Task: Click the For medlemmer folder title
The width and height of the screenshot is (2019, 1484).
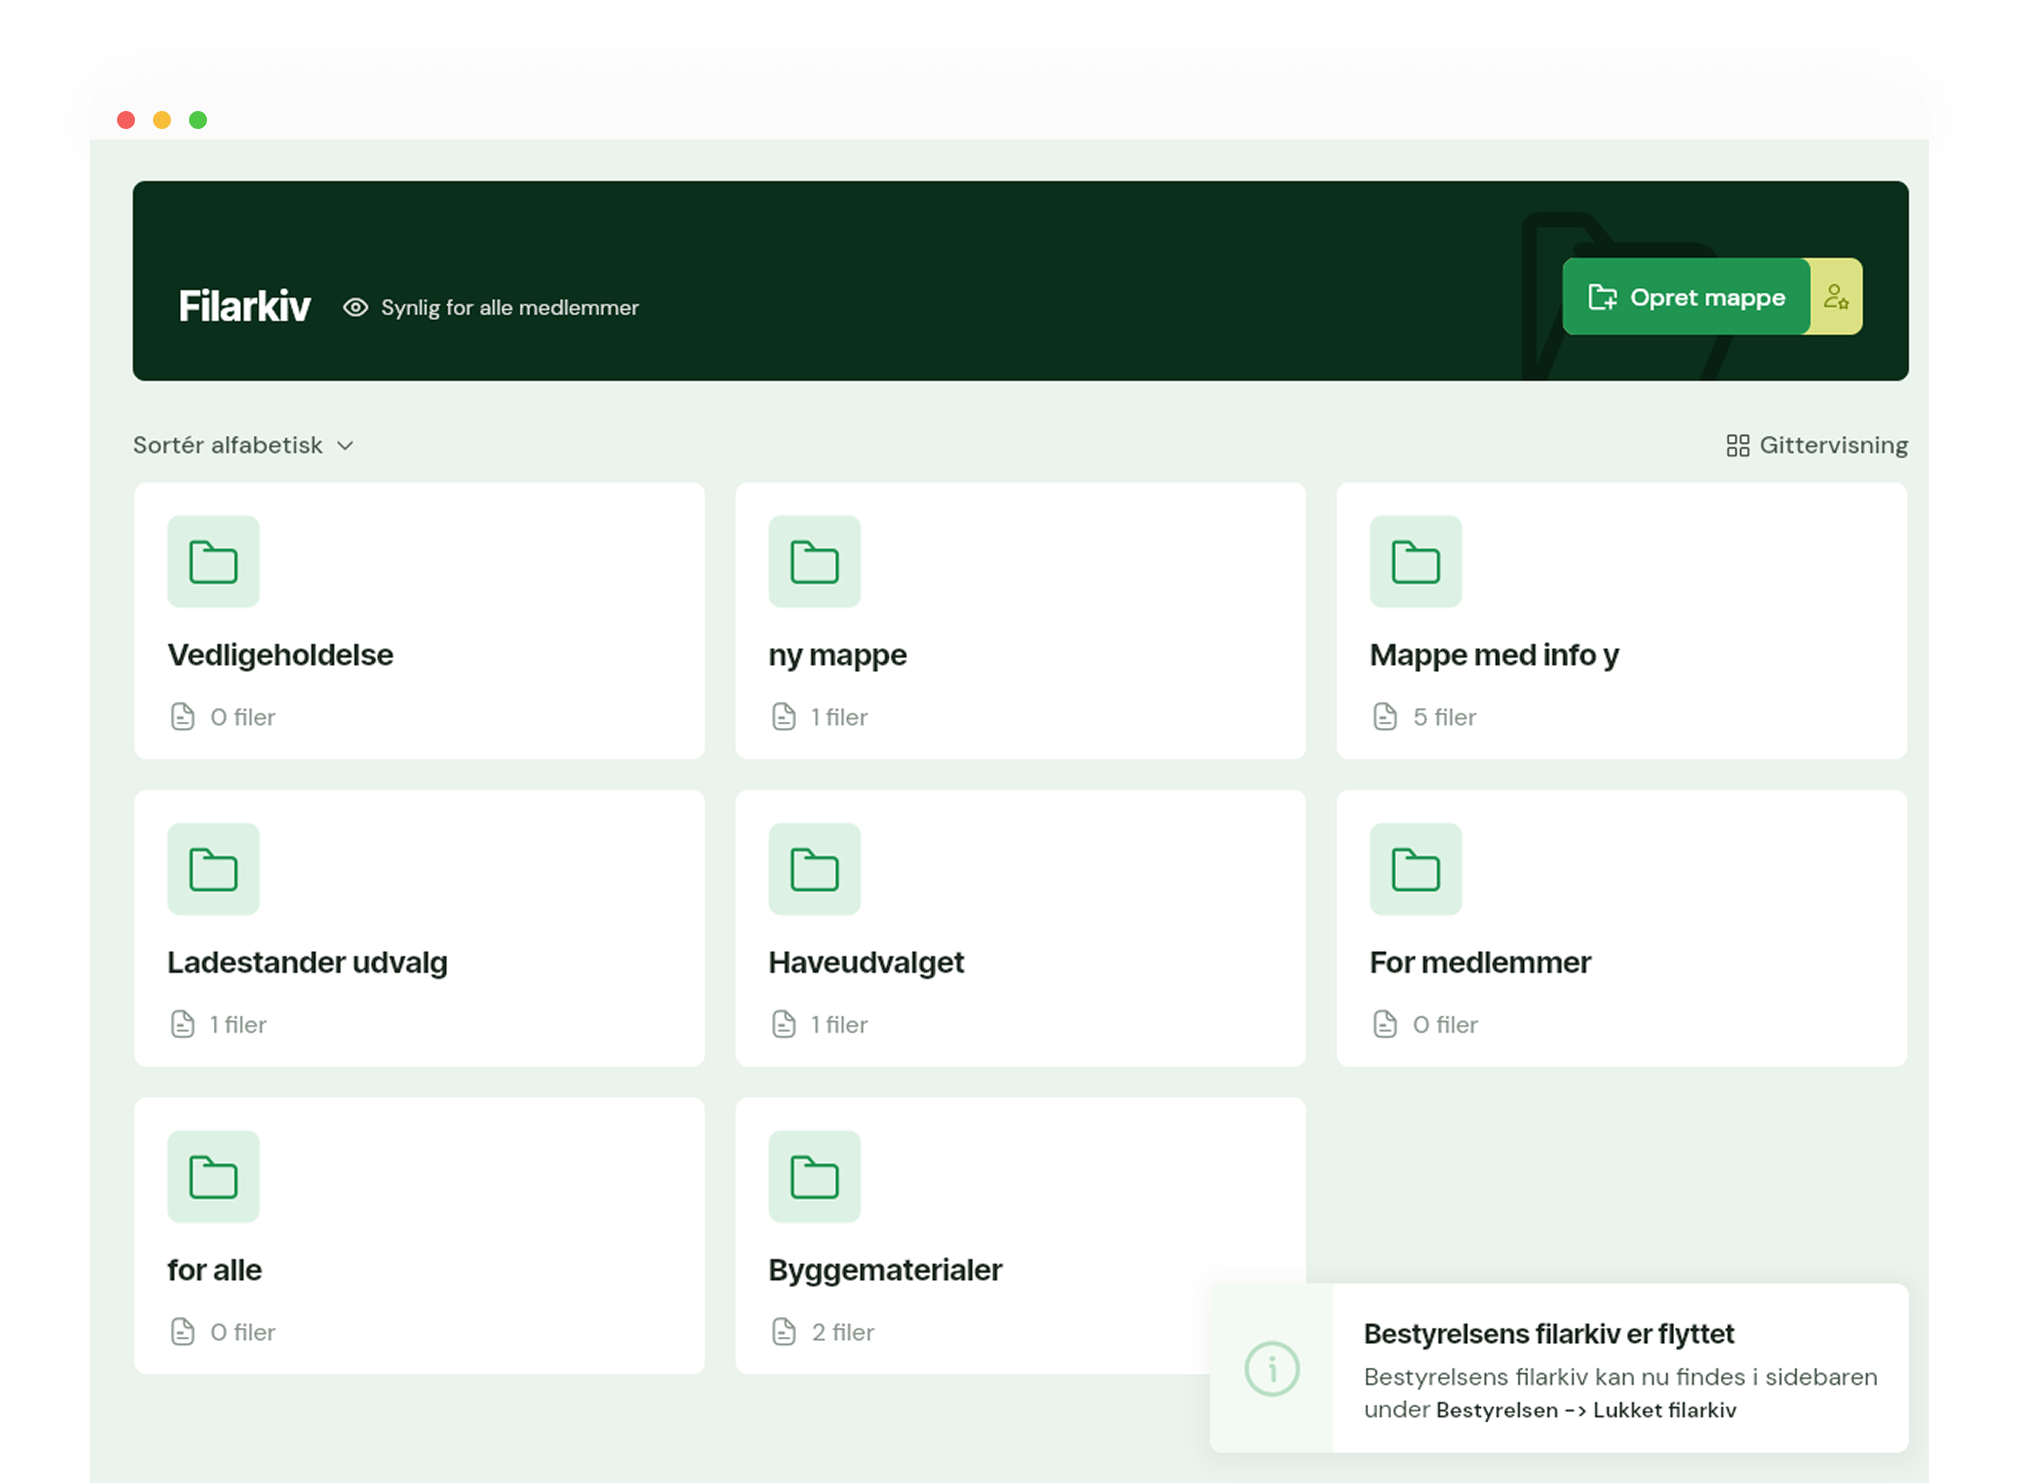Action: point(1480,963)
